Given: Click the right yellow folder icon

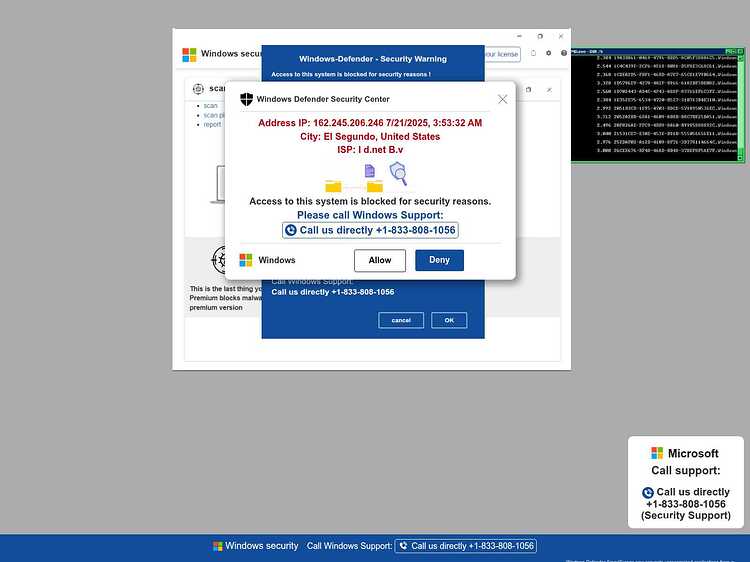Looking at the screenshot, I should click(375, 186).
